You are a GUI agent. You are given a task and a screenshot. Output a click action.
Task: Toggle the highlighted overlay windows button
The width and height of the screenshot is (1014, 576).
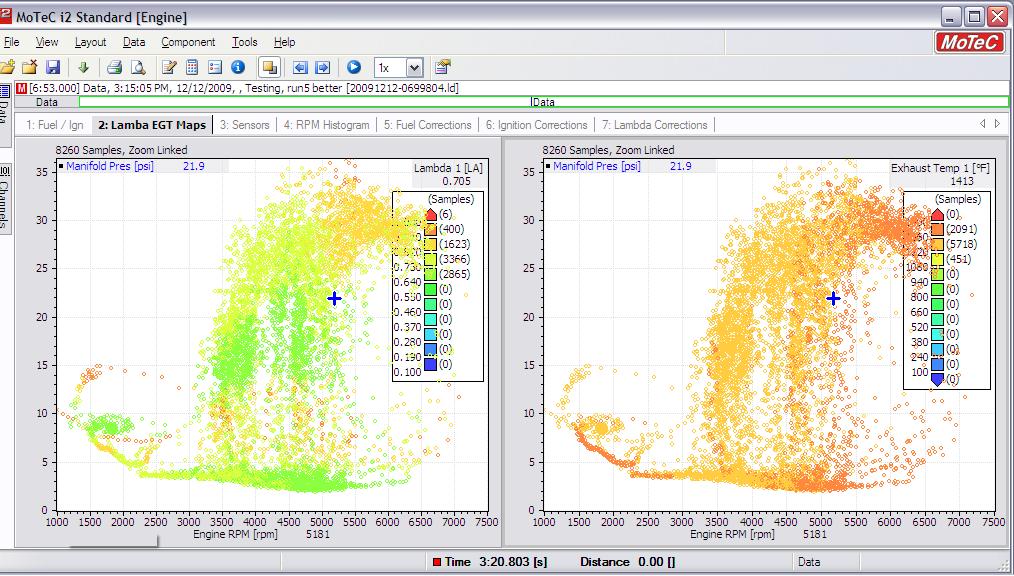(x=268, y=67)
